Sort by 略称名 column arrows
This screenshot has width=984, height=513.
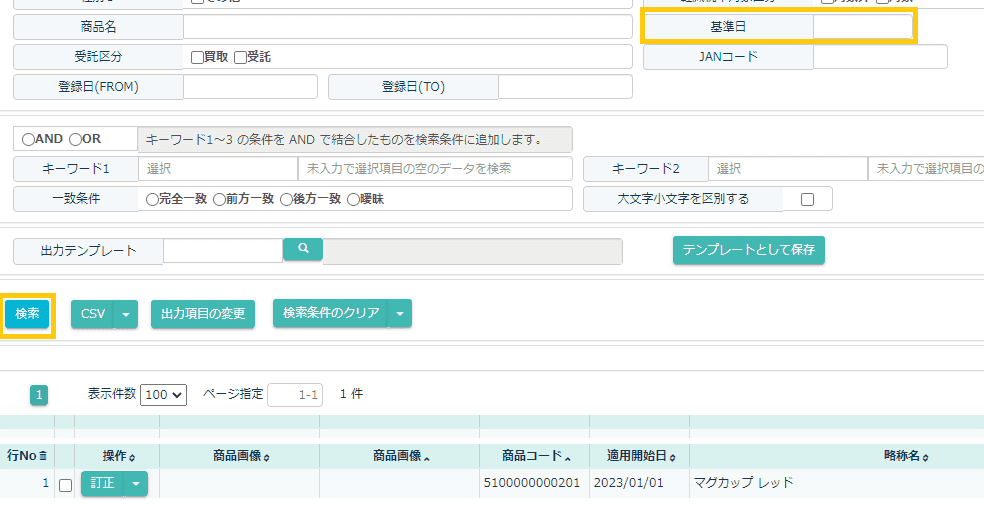point(926,458)
